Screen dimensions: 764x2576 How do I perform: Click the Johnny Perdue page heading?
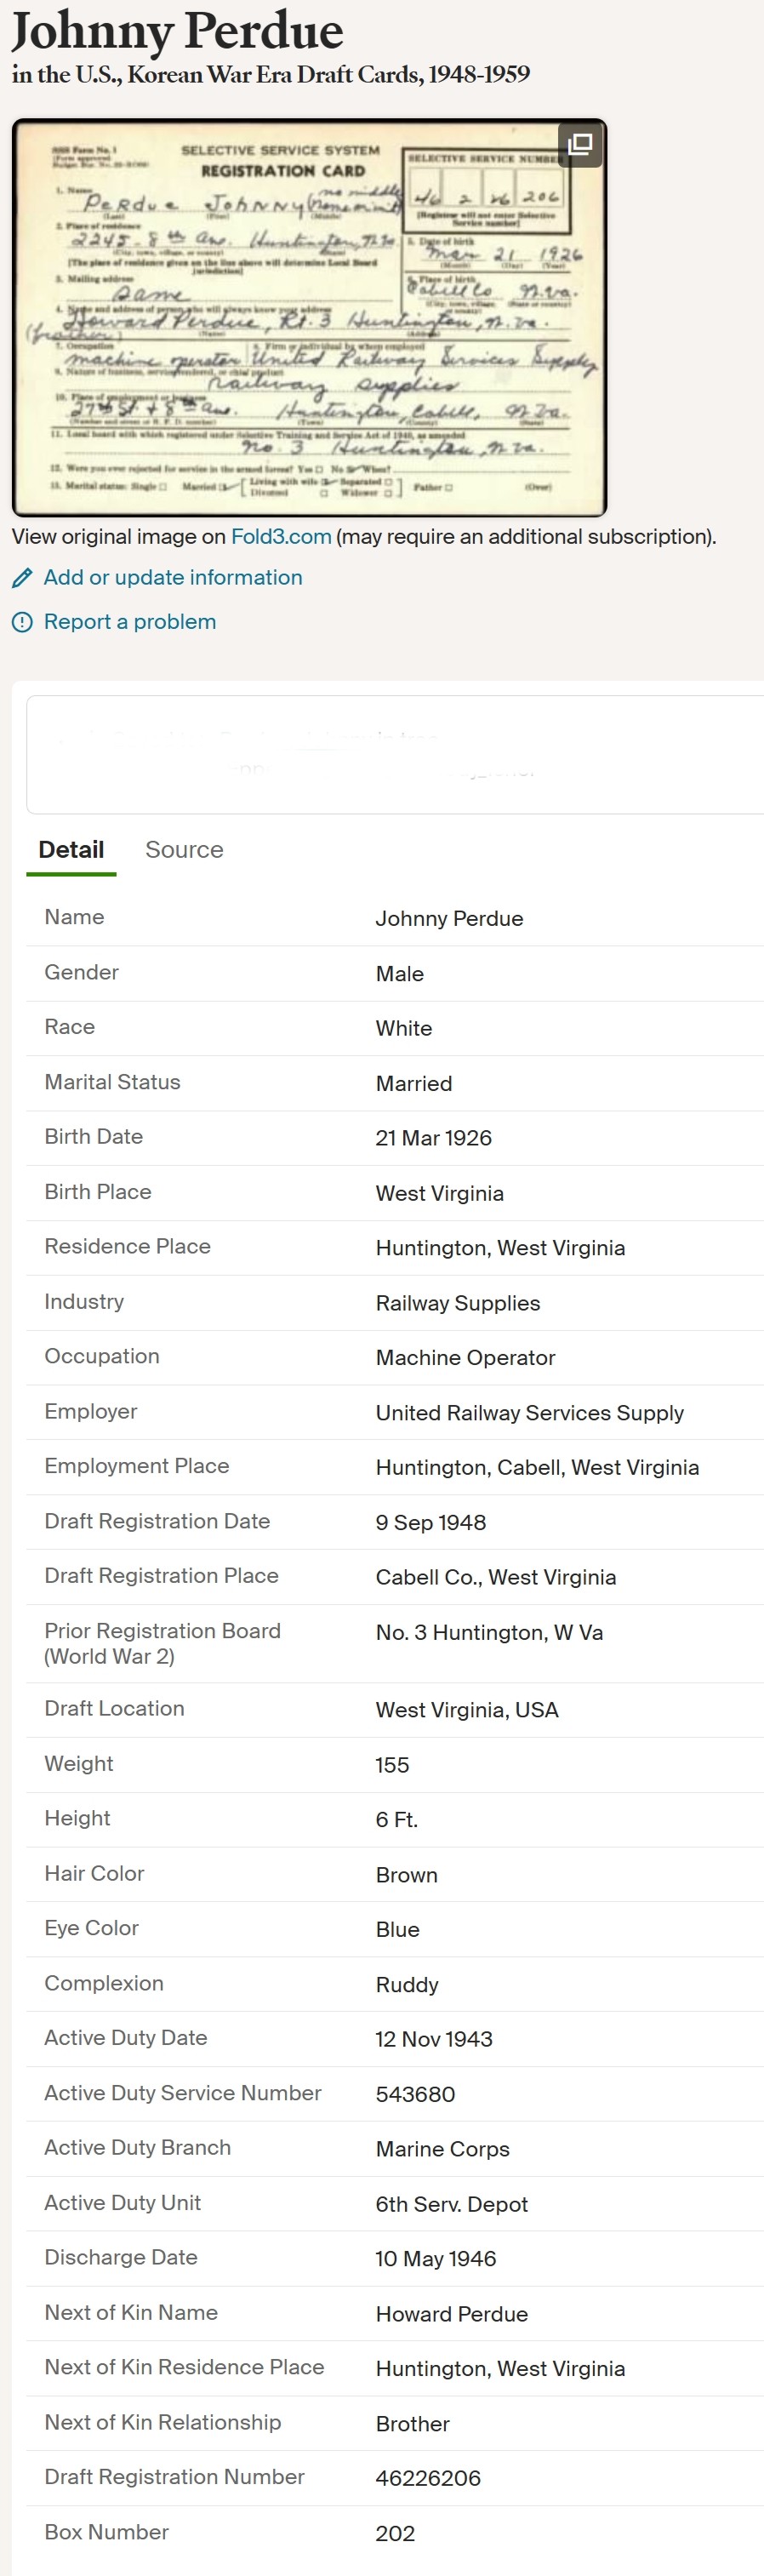(x=177, y=31)
